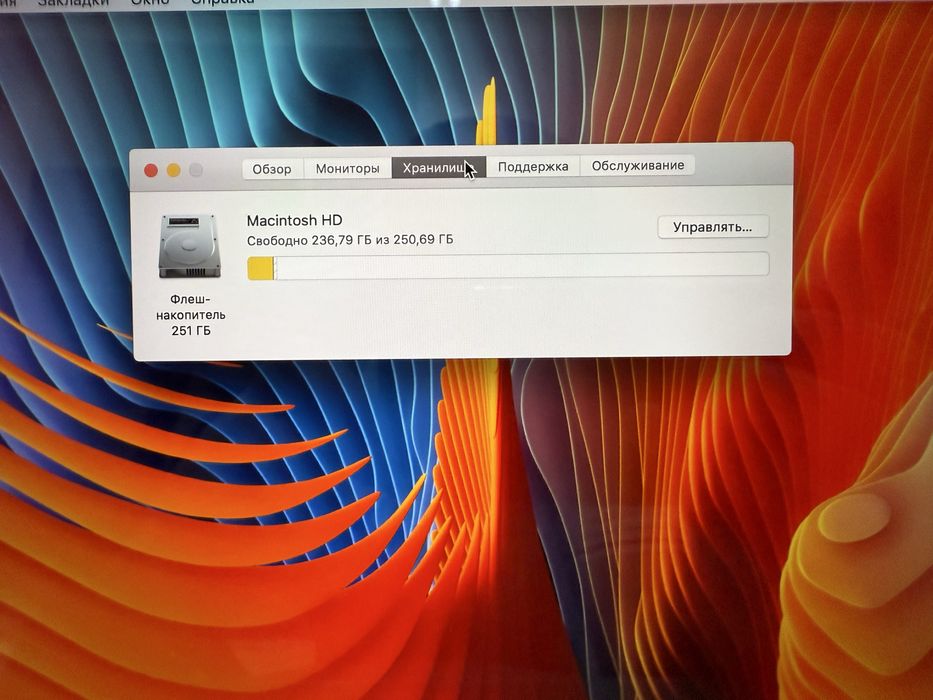This screenshot has height=700, width=933.
Task: Open the Окно menu in menu bar
Action: click(x=150, y=2)
